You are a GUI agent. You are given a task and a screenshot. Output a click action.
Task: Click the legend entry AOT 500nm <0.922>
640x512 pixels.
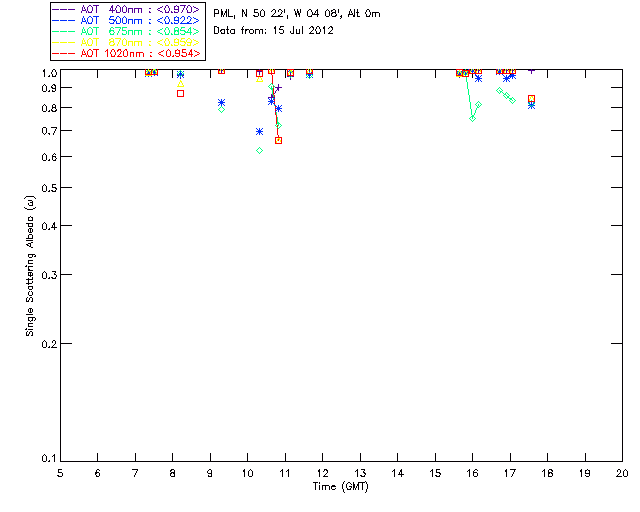tap(126, 20)
